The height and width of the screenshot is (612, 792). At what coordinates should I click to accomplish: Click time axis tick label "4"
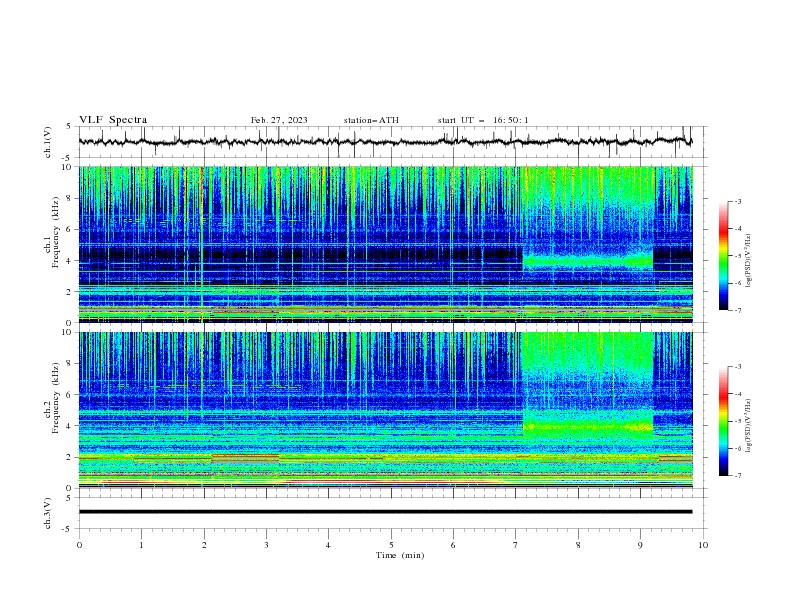point(328,545)
